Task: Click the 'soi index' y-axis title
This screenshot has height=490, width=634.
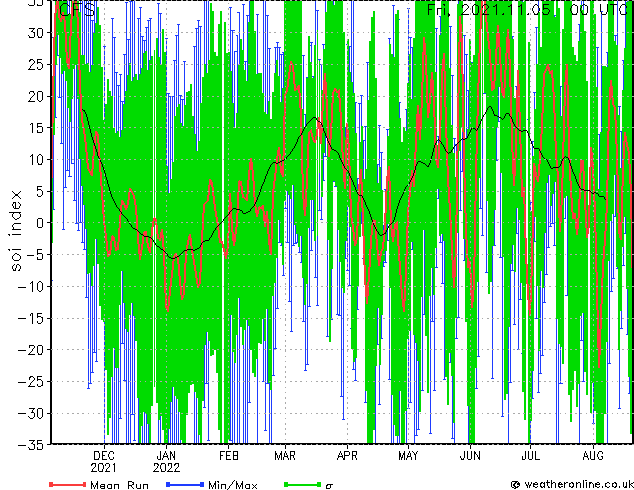Action: coord(16,231)
